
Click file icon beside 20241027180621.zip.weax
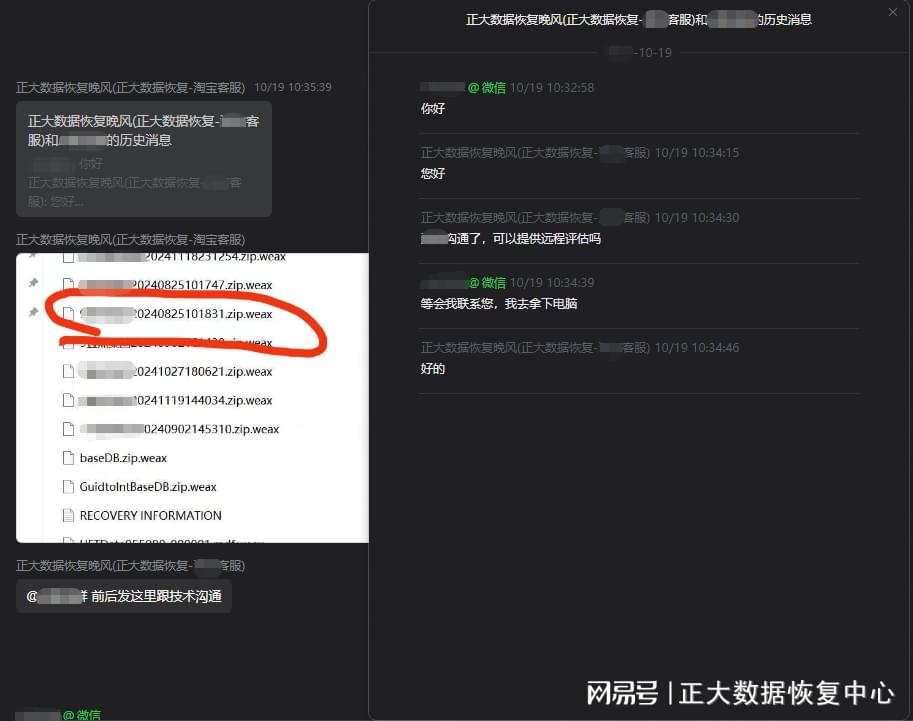pyautogui.click(x=68, y=371)
